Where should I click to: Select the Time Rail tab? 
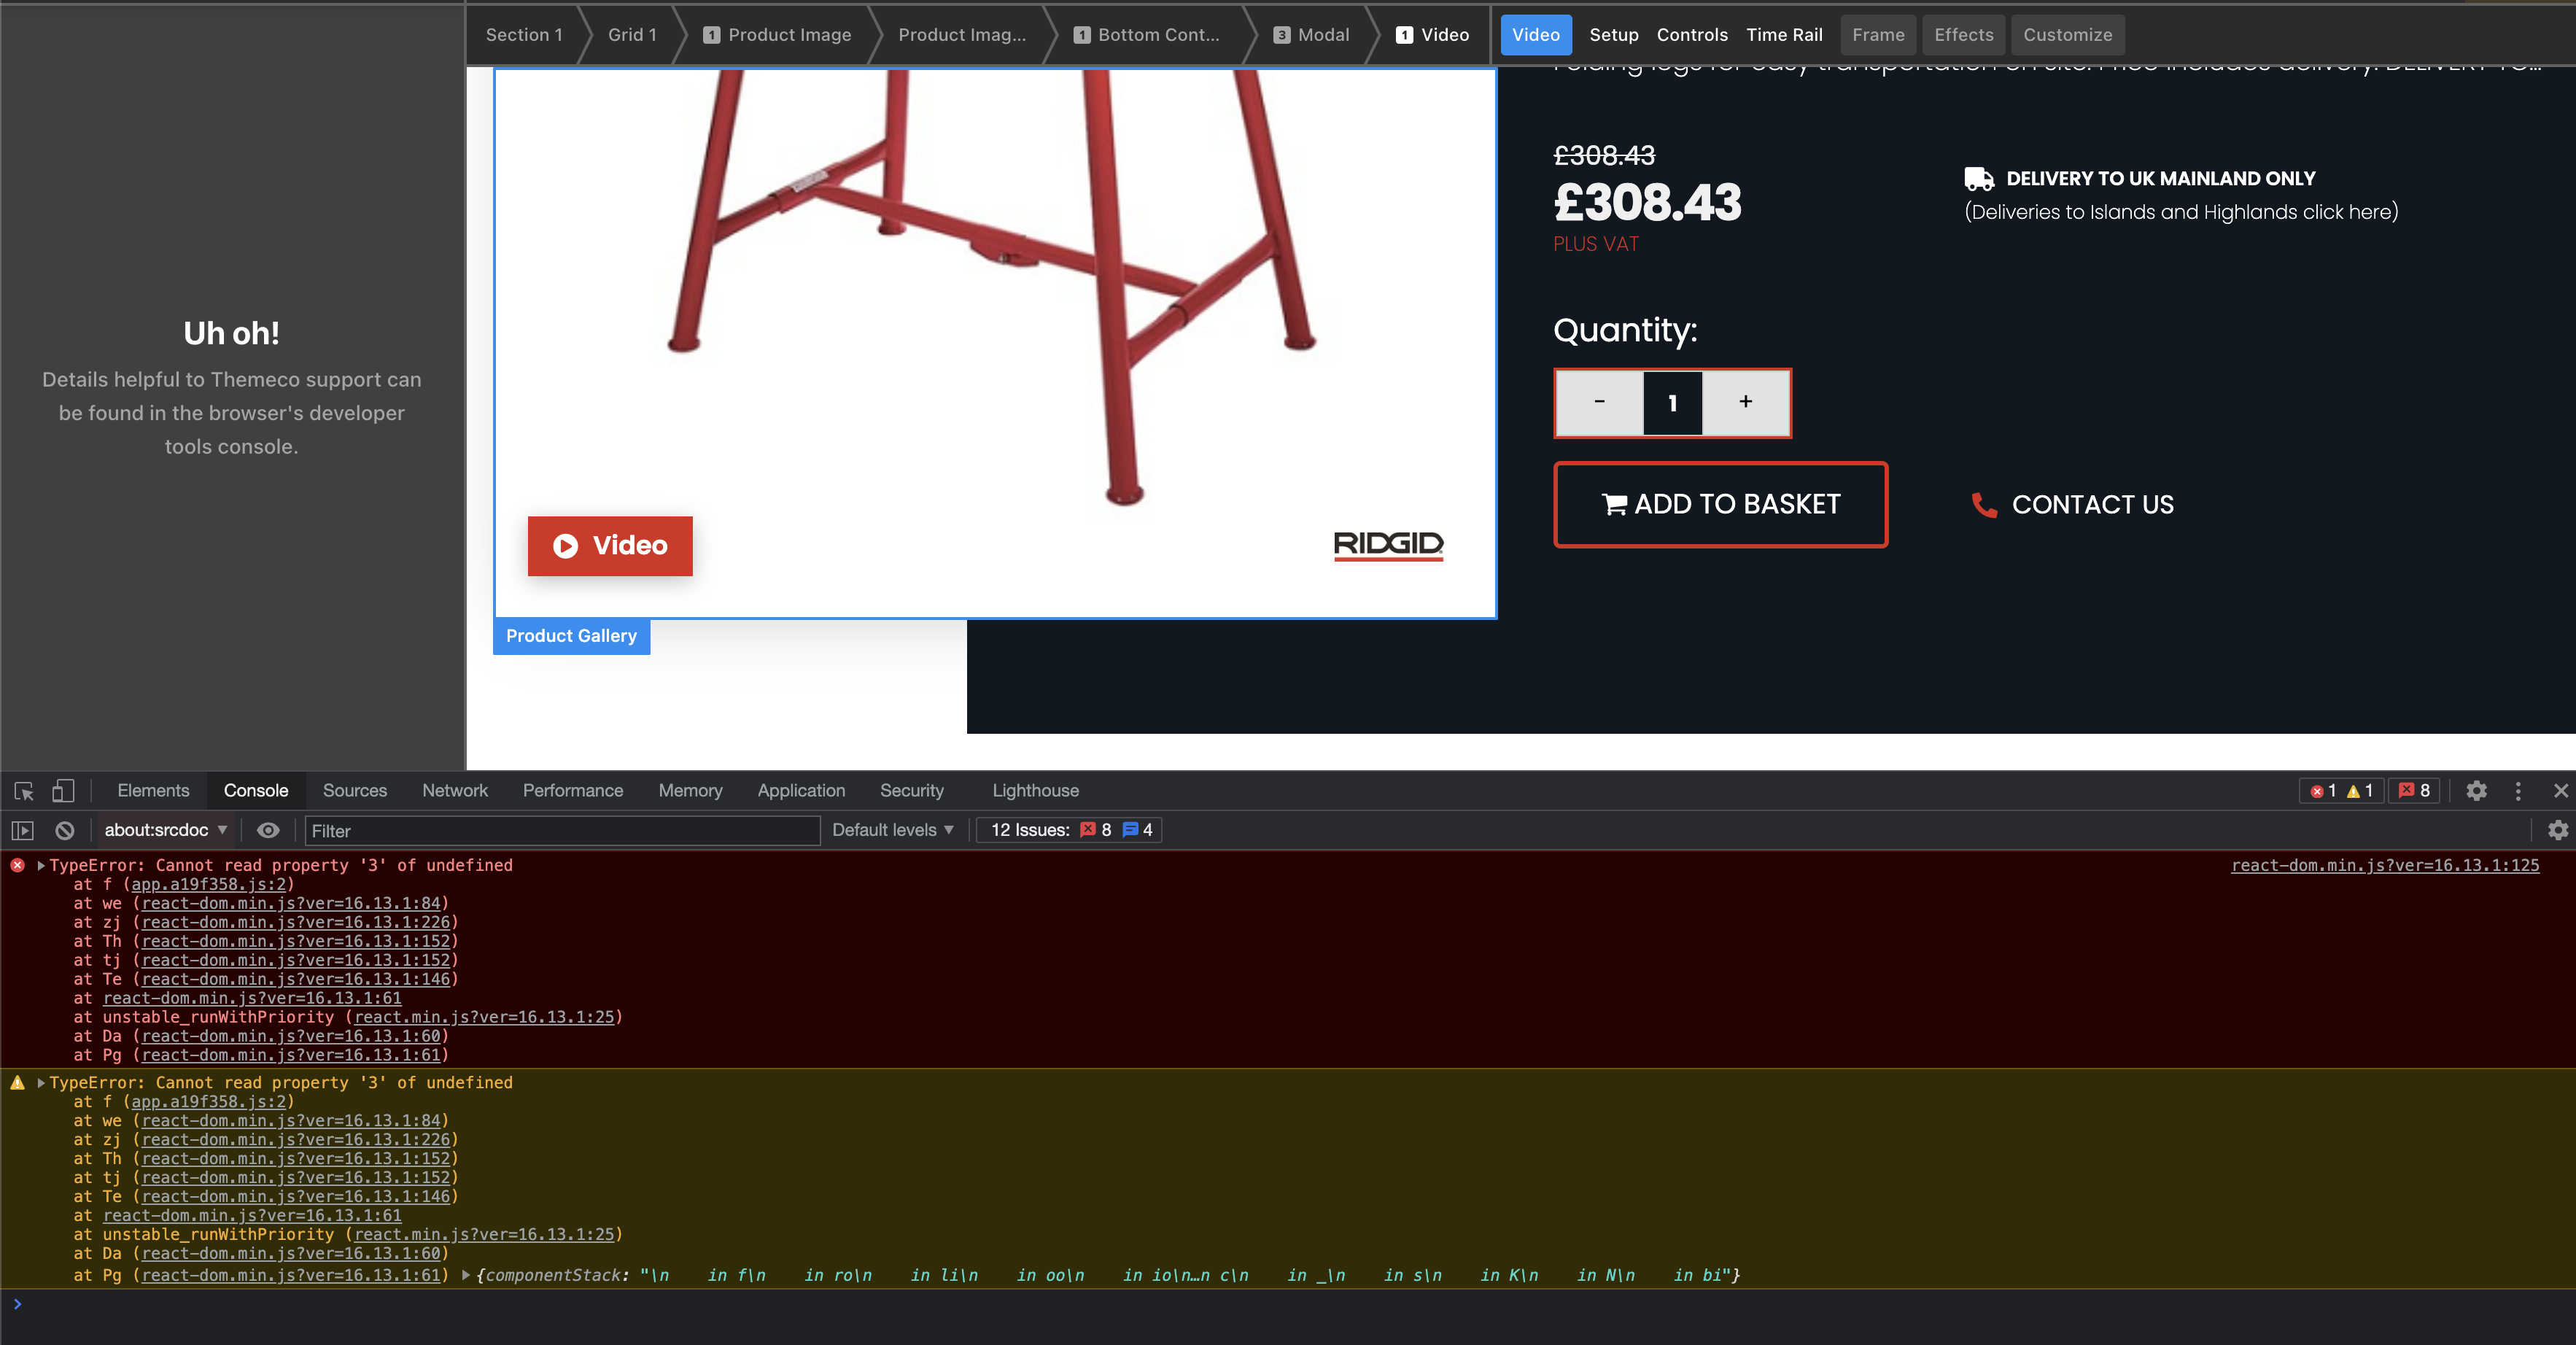tap(1784, 35)
